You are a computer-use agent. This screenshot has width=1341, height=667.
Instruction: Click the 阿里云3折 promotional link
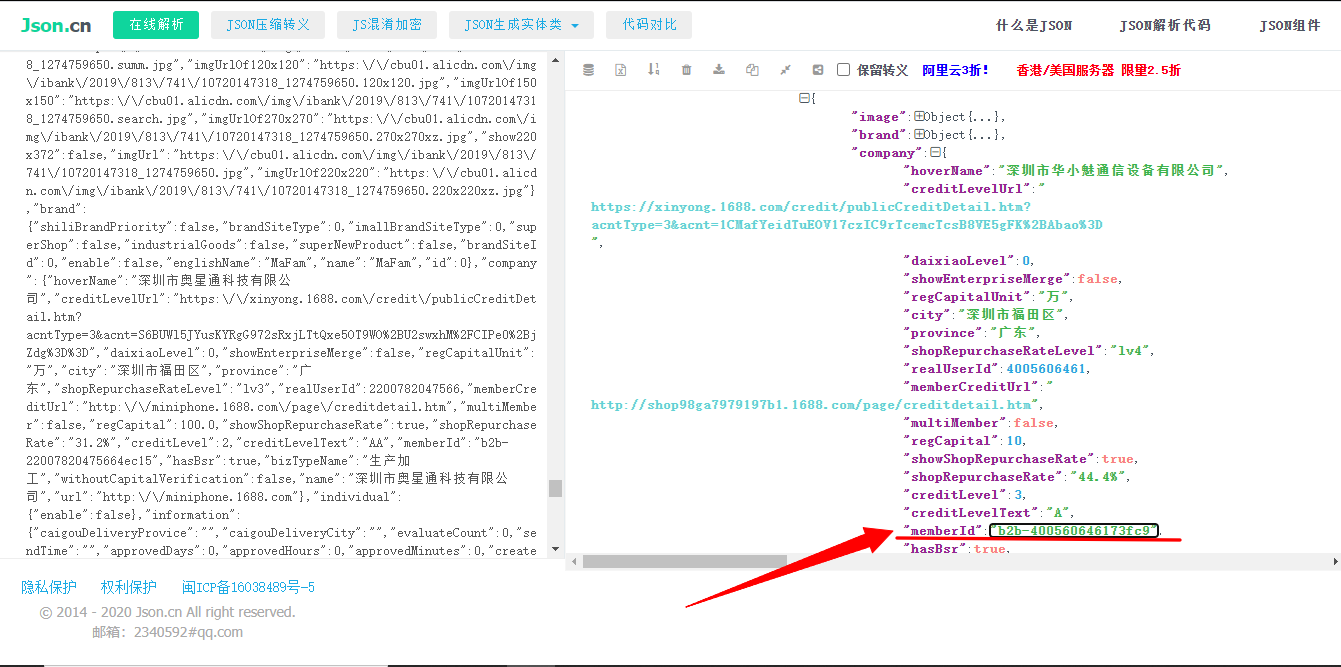pos(955,70)
